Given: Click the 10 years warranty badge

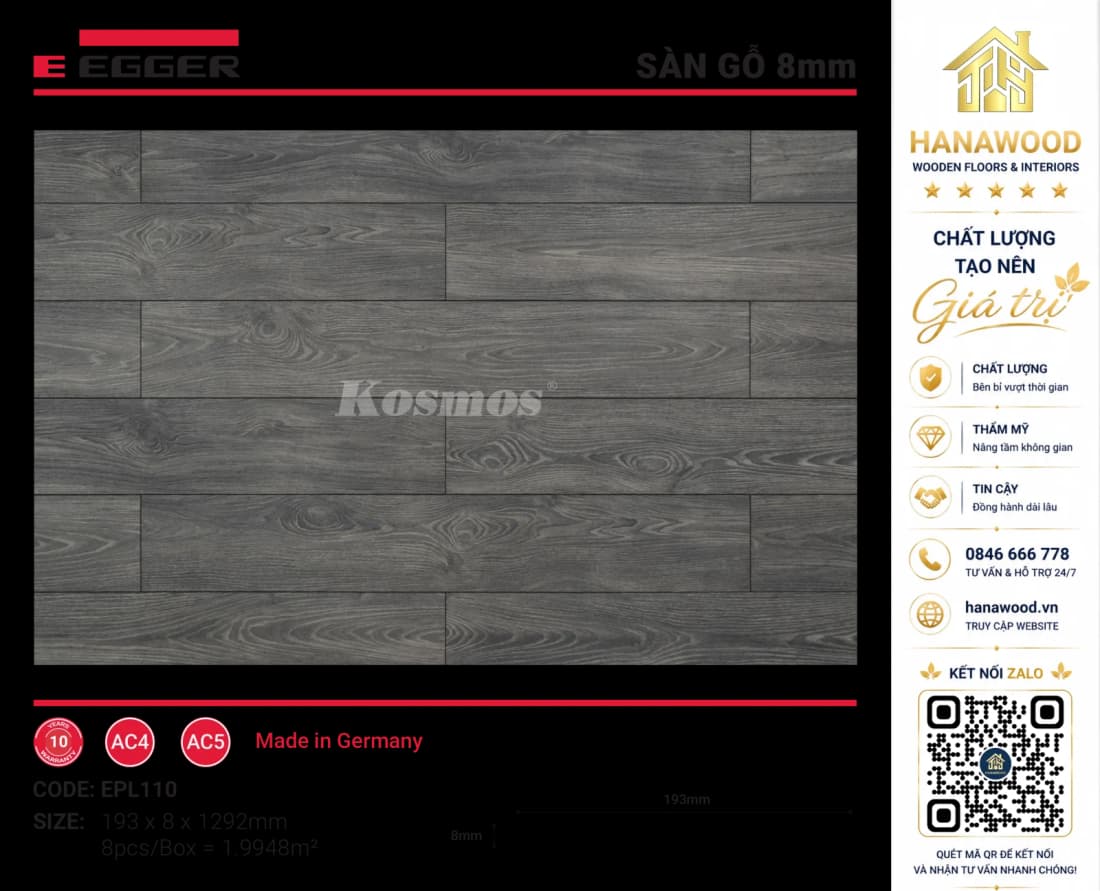Looking at the screenshot, I should click(x=58, y=742).
